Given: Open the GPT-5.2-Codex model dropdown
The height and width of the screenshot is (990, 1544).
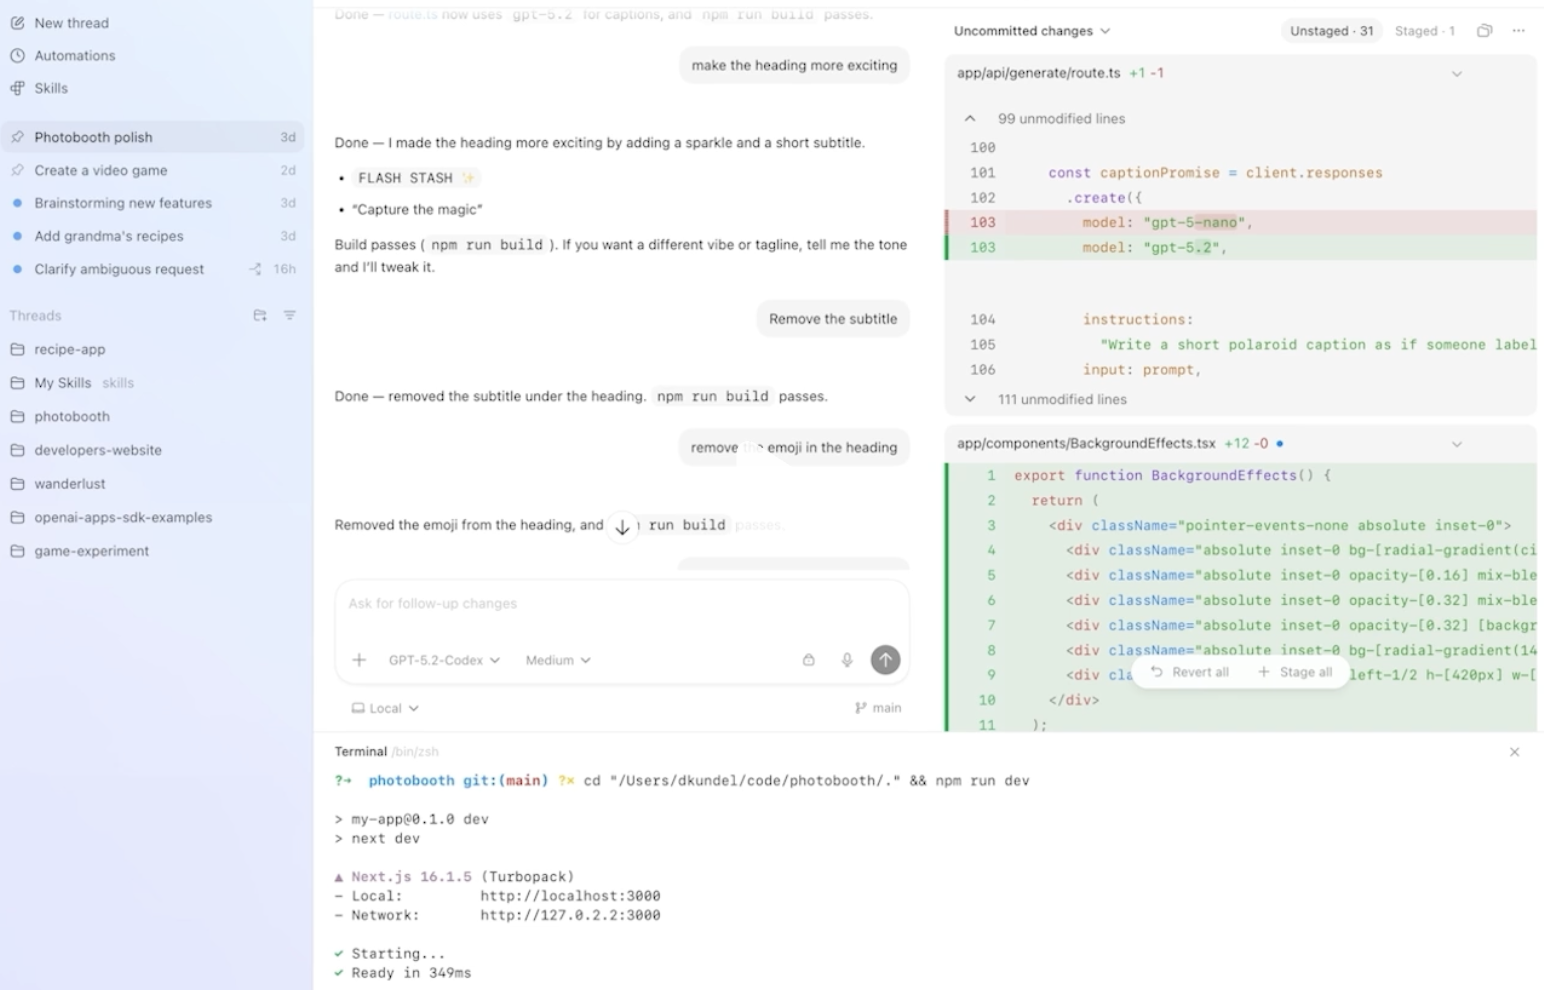Looking at the screenshot, I should pyautogui.click(x=444, y=660).
